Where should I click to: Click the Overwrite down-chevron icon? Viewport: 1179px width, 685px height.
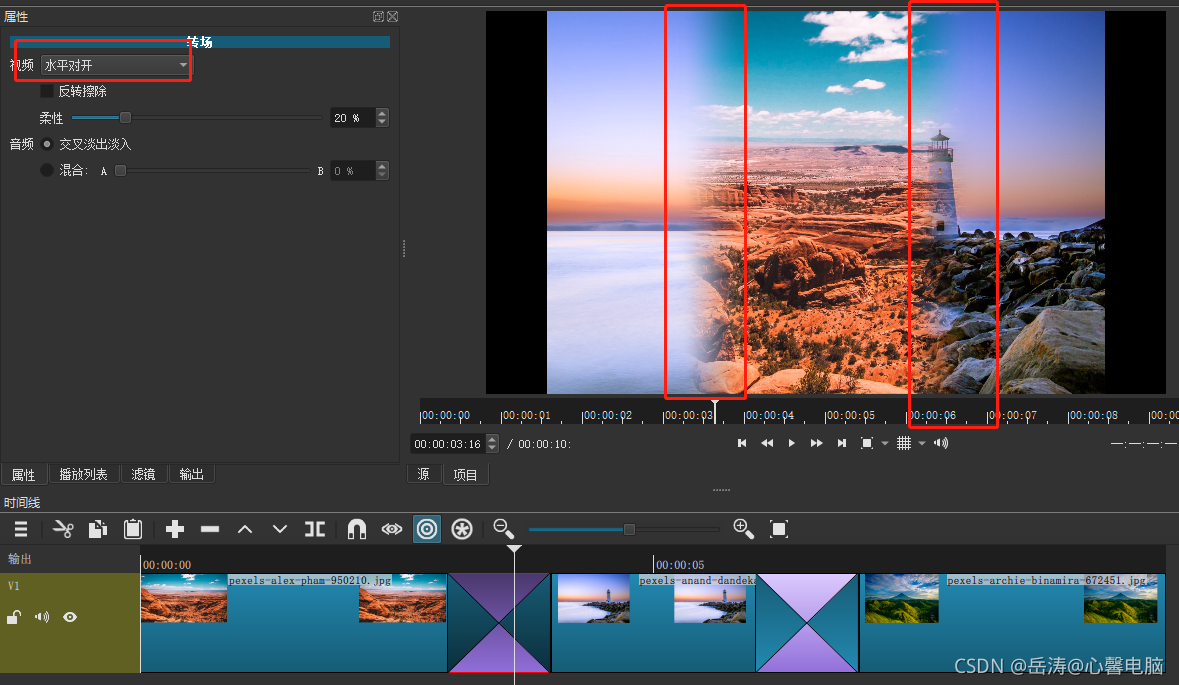(280, 529)
